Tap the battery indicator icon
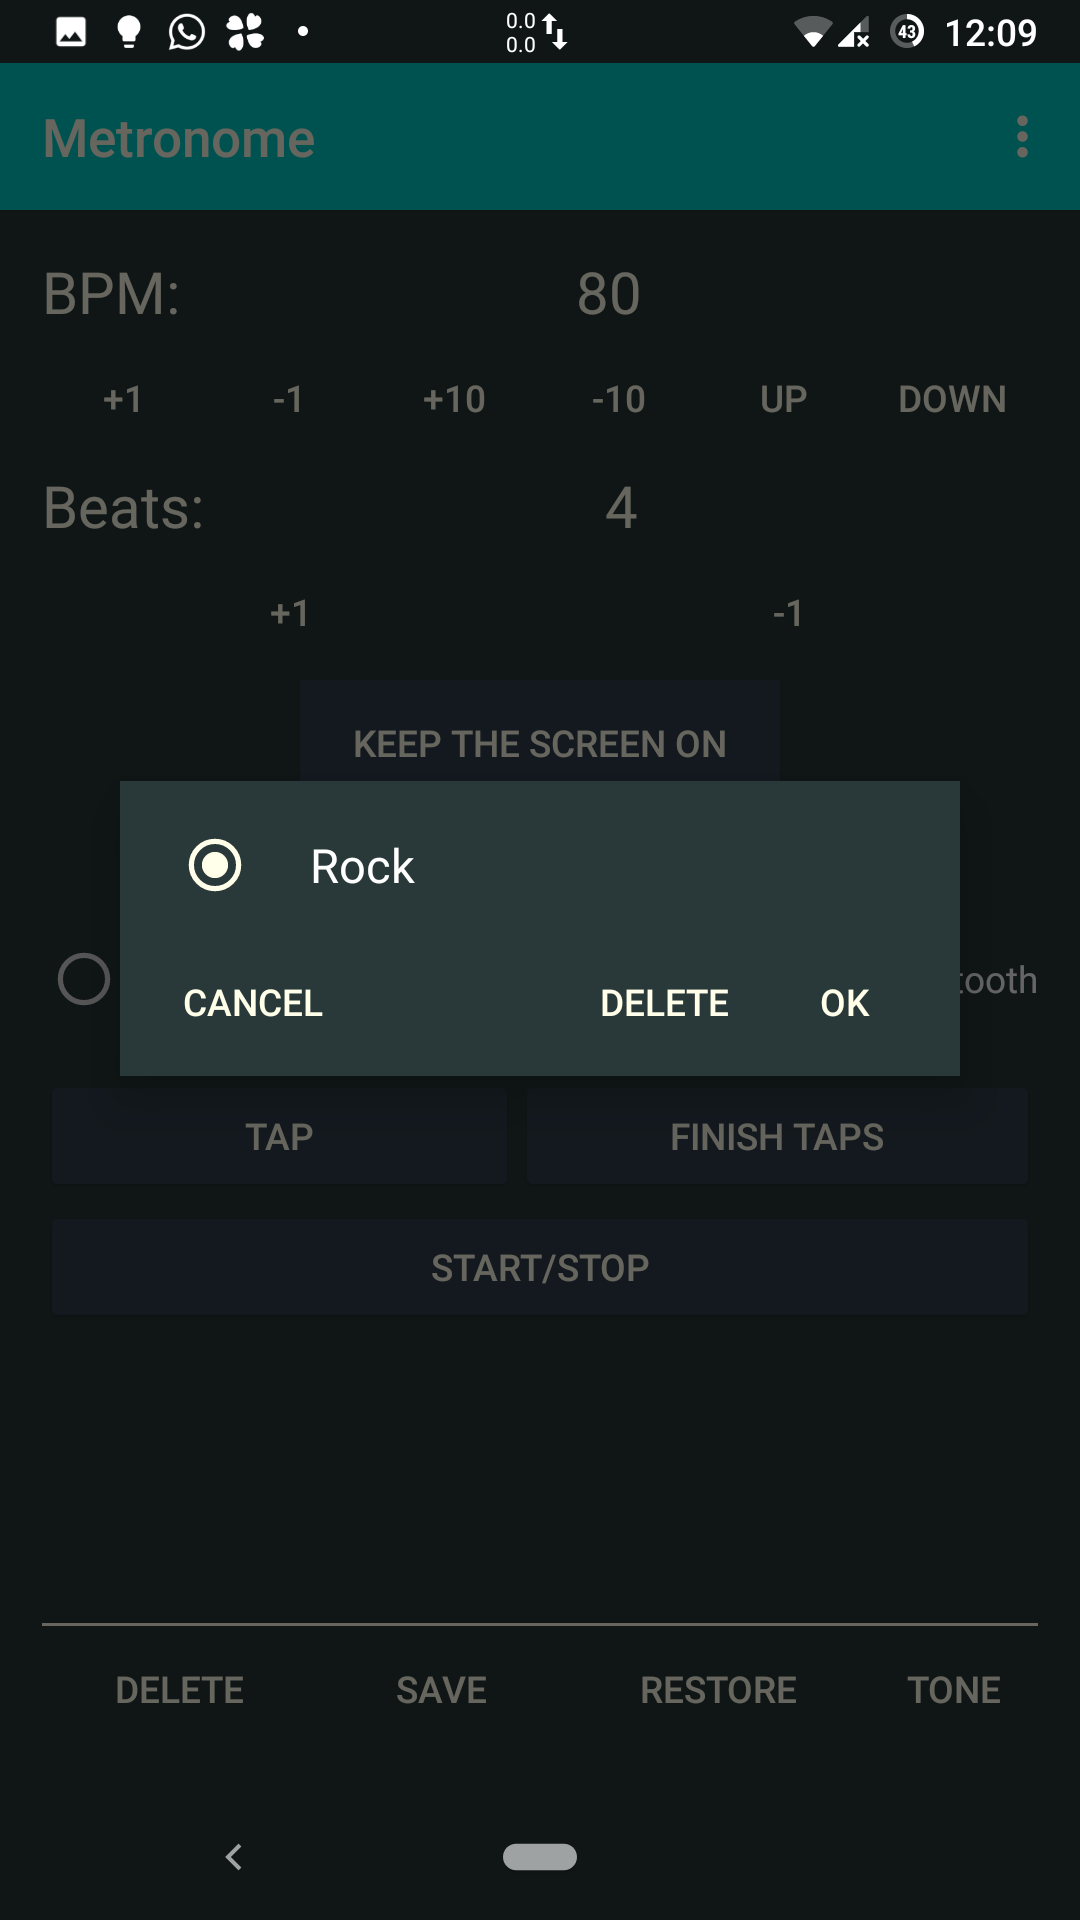Screen dimensions: 1080x1920 pos(907,32)
